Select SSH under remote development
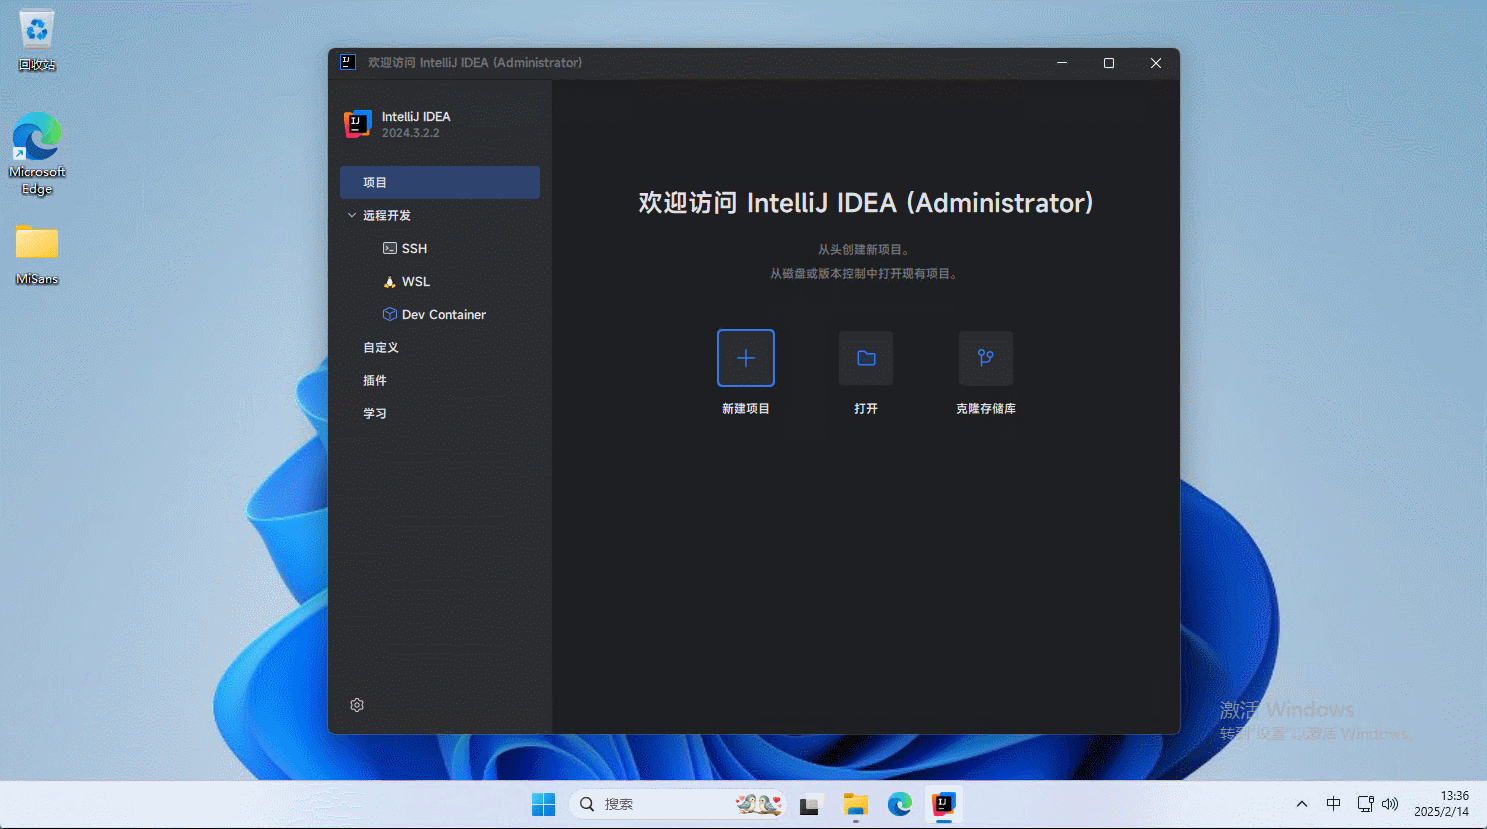1487x829 pixels. tap(414, 248)
